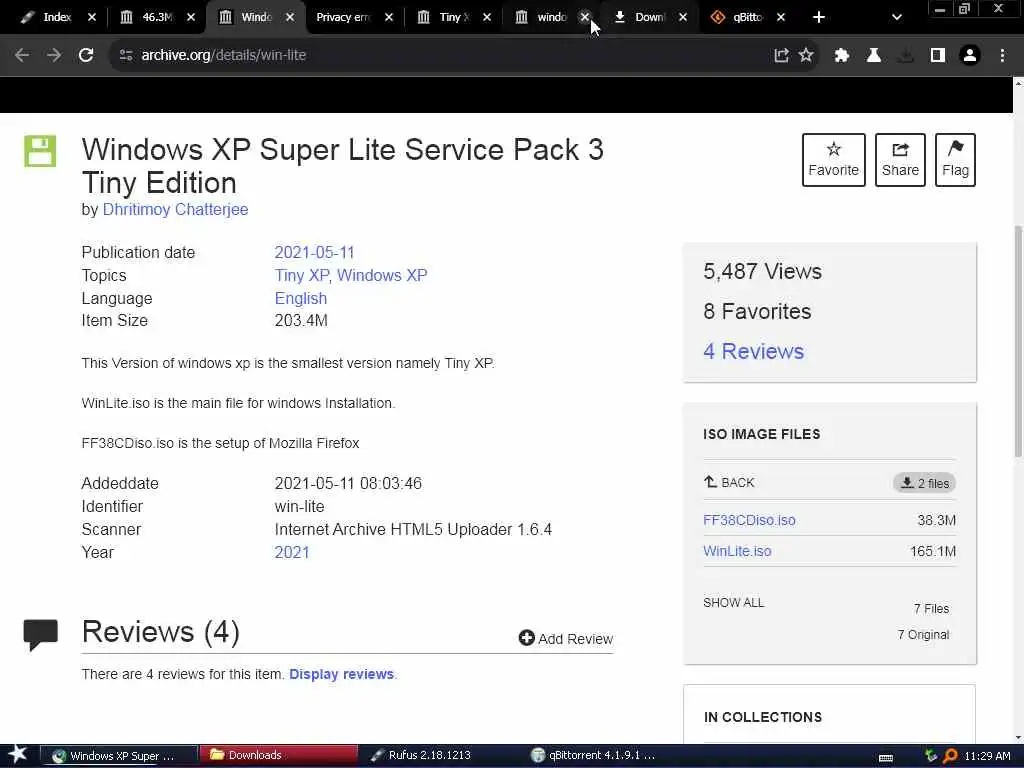The height and width of the screenshot is (768, 1024).
Task: Click the 11:29 AM clock
Action: 987,756
